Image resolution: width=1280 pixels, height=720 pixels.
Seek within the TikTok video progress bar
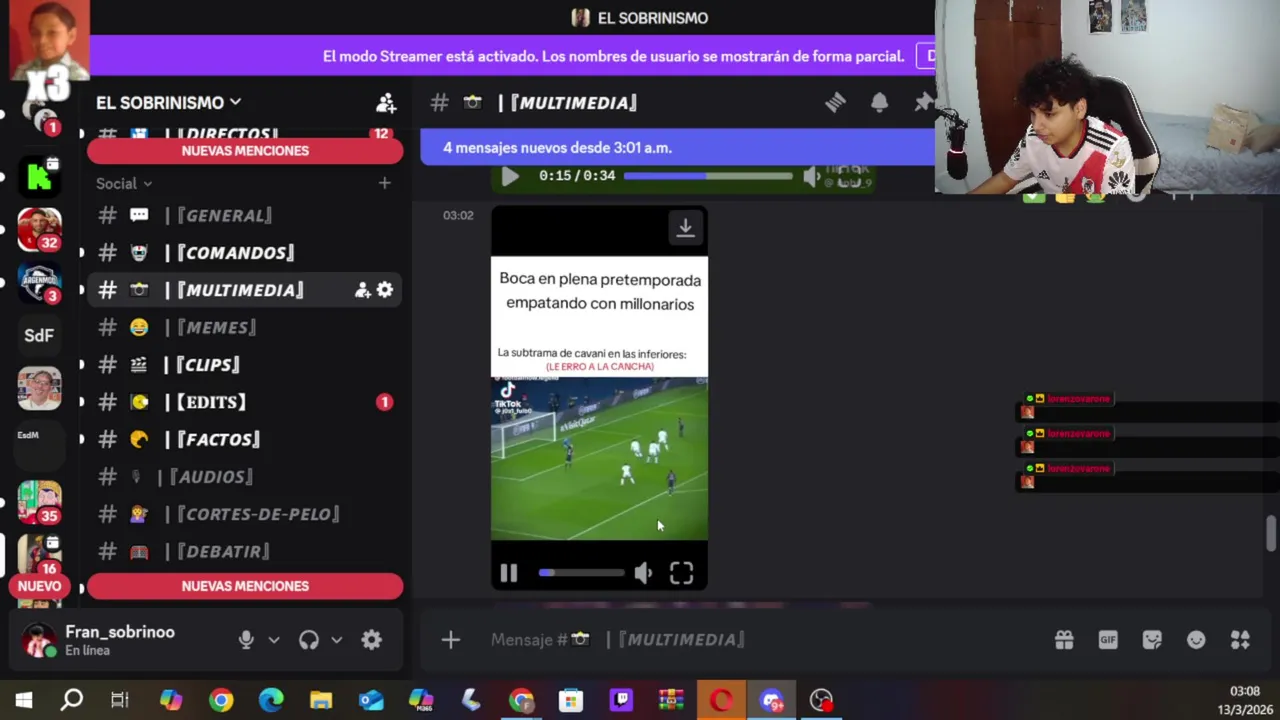point(581,573)
